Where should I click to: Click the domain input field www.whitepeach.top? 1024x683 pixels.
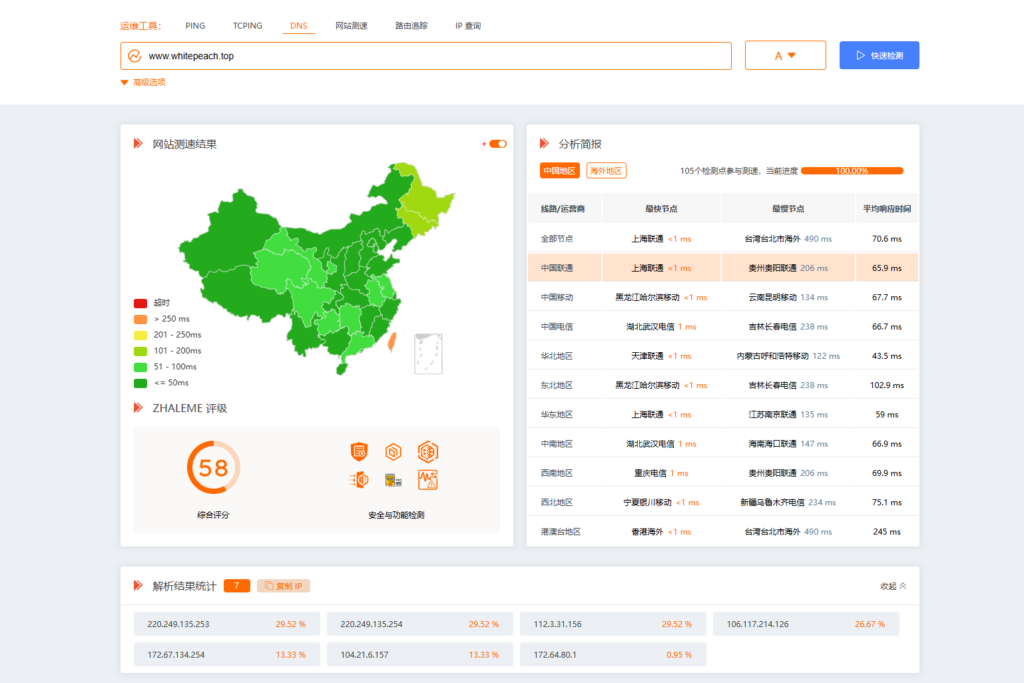click(426, 56)
